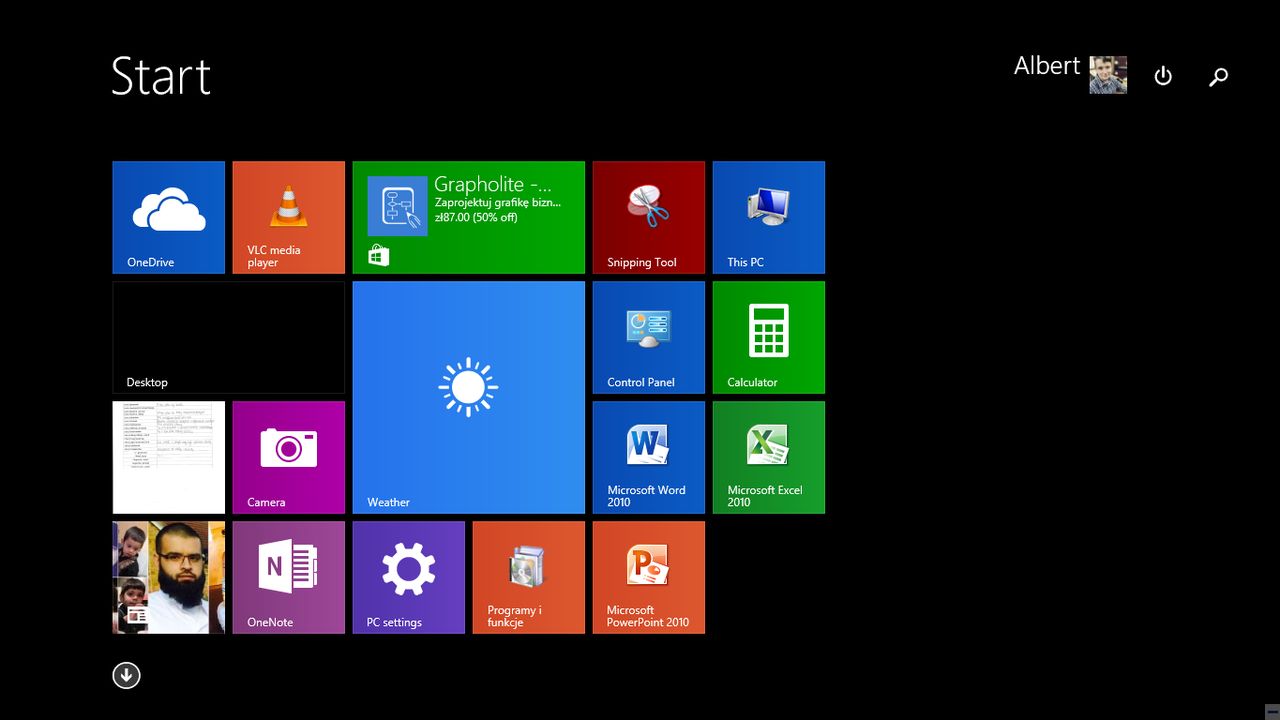
Task: Click the minus zoom button in corner
Action: click(1271, 711)
